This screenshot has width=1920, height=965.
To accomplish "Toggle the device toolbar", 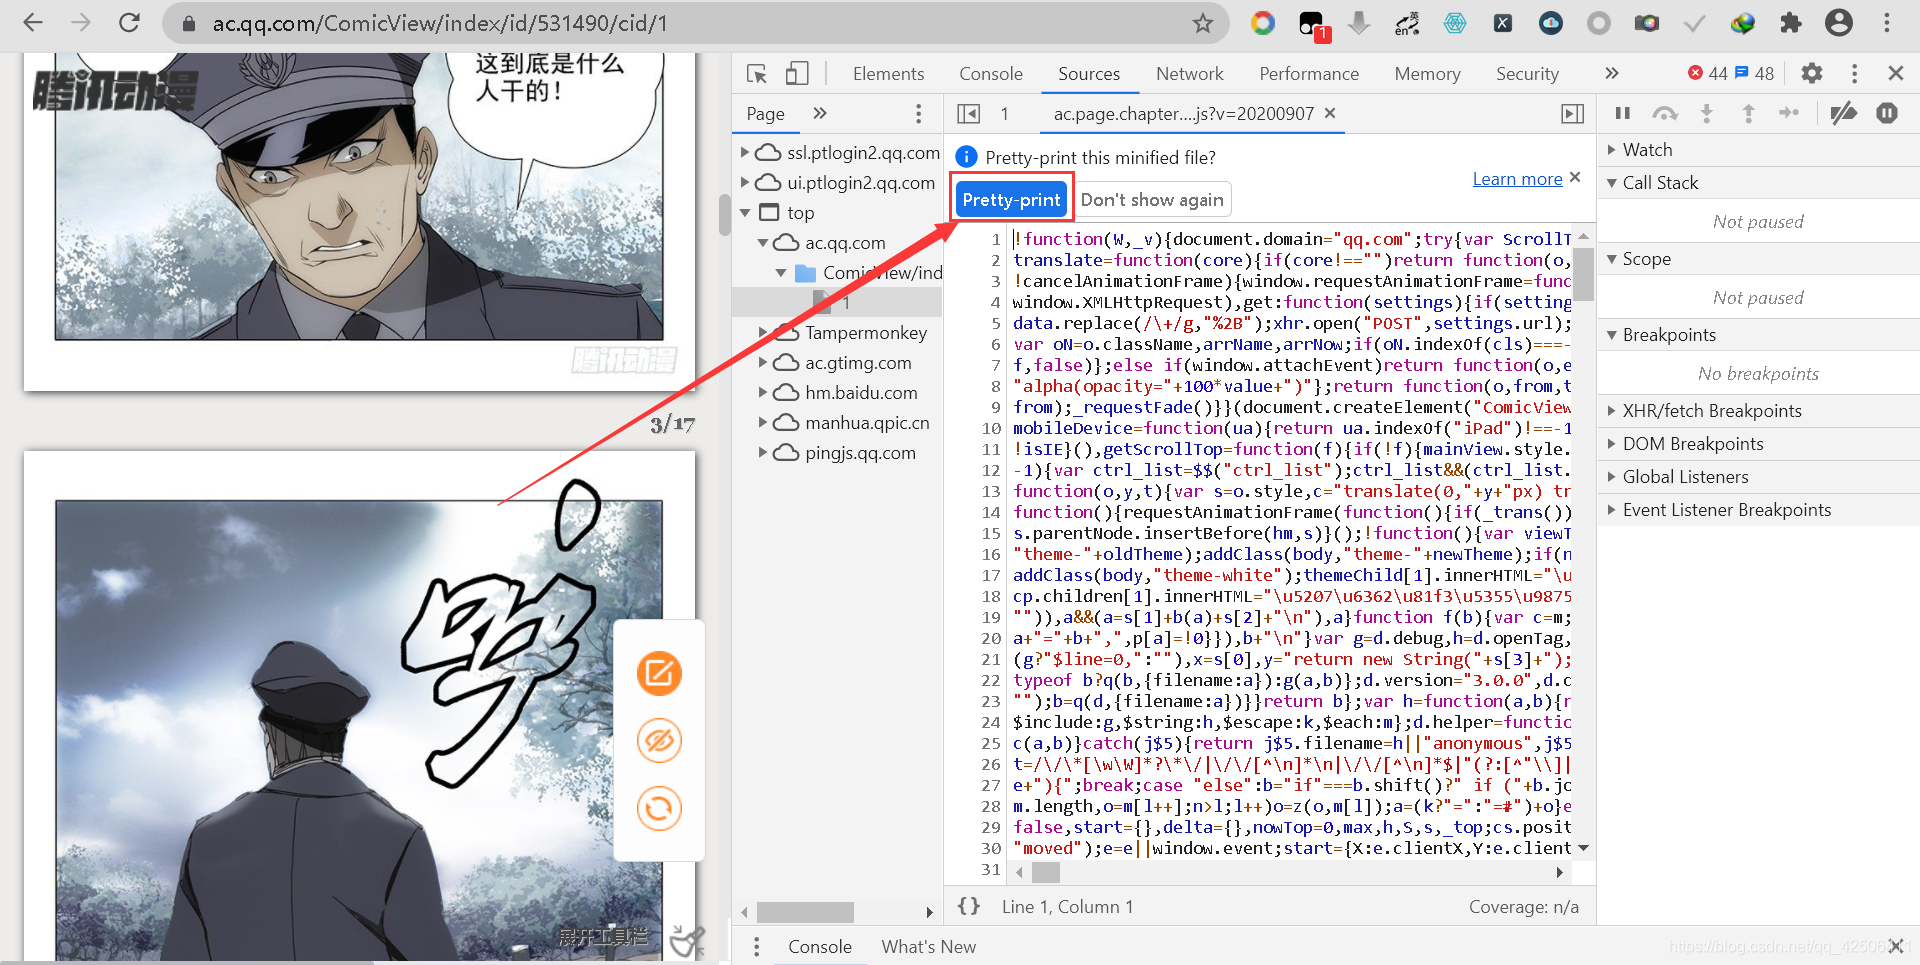I will (797, 73).
